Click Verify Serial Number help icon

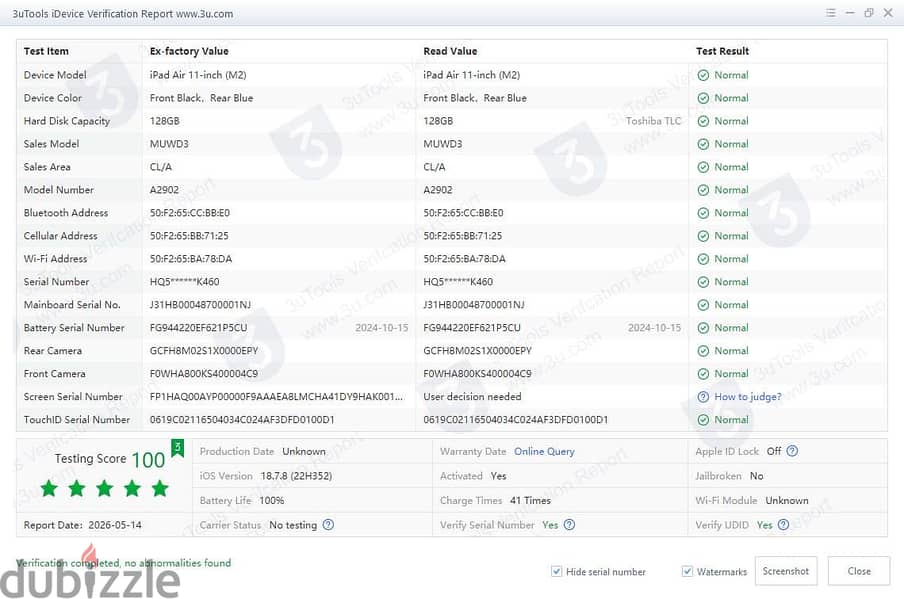[569, 525]
